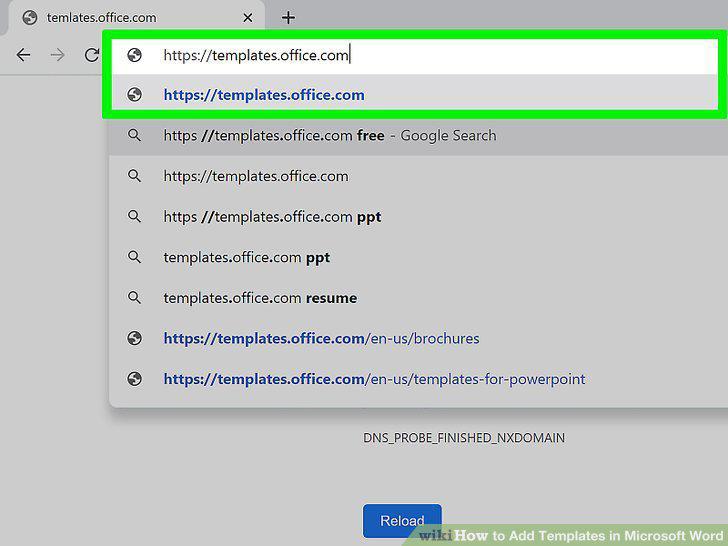Reload the page using the refresh icon
Screen dimensions: 728x546
tap(91, 55)
